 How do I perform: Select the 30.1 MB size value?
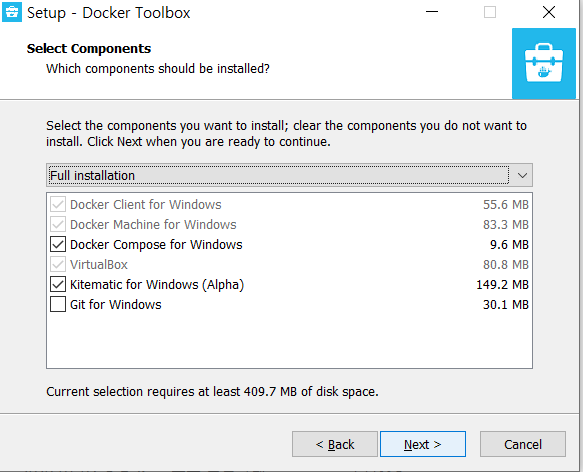tap(506, 305)
